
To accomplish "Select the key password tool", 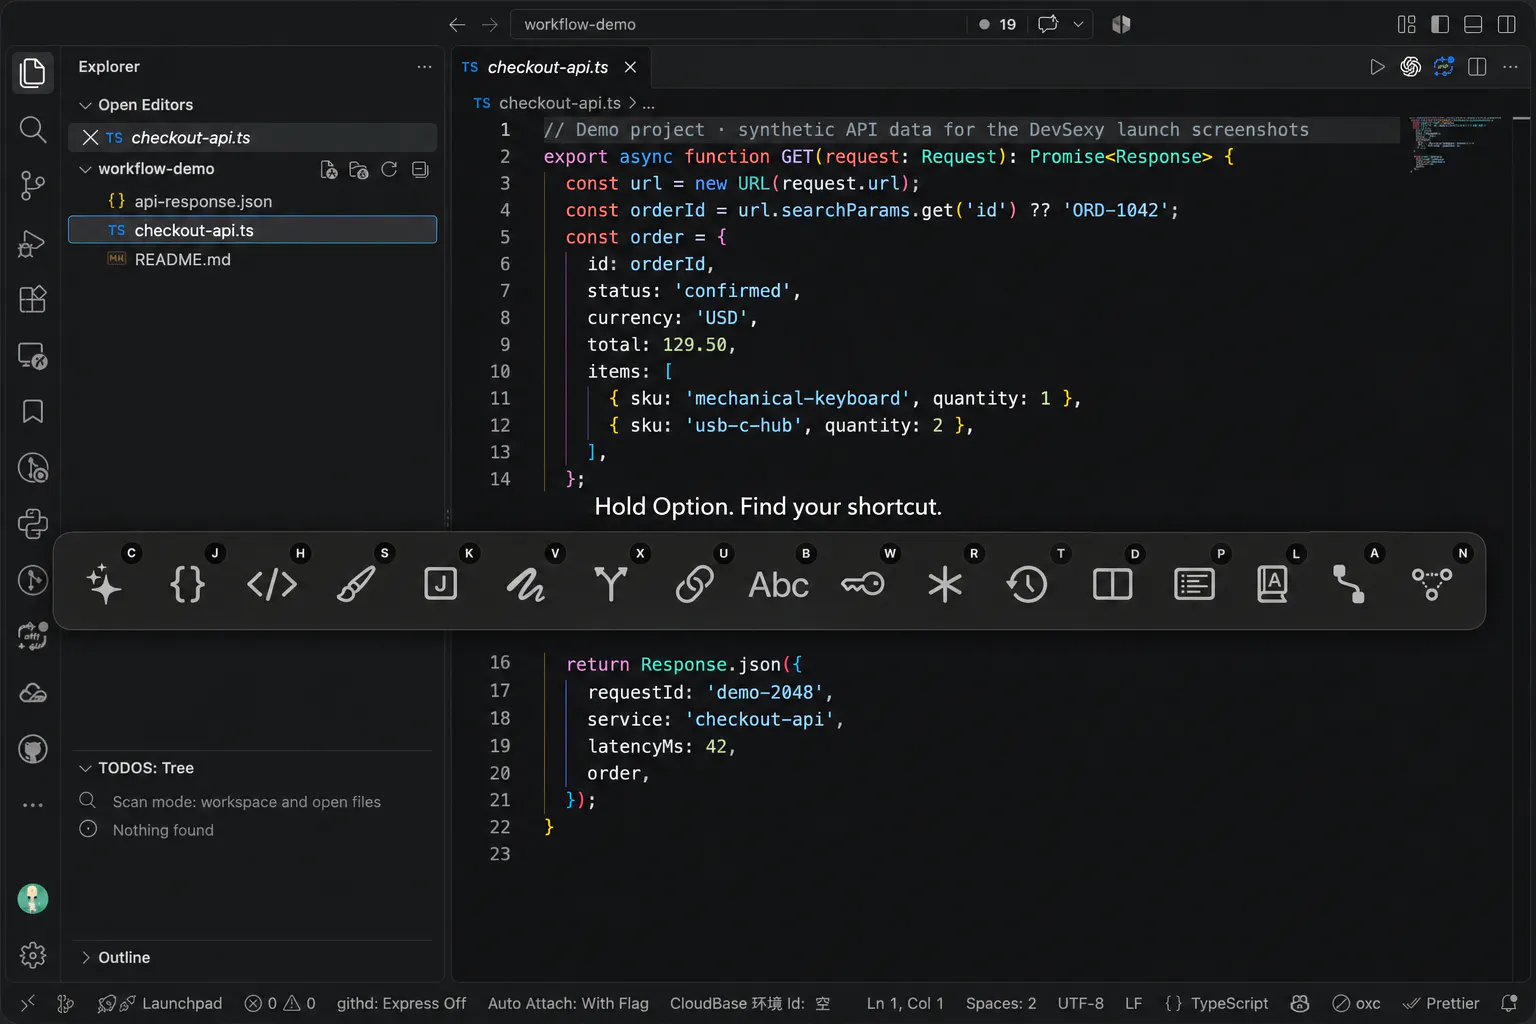I will point(862,584).
